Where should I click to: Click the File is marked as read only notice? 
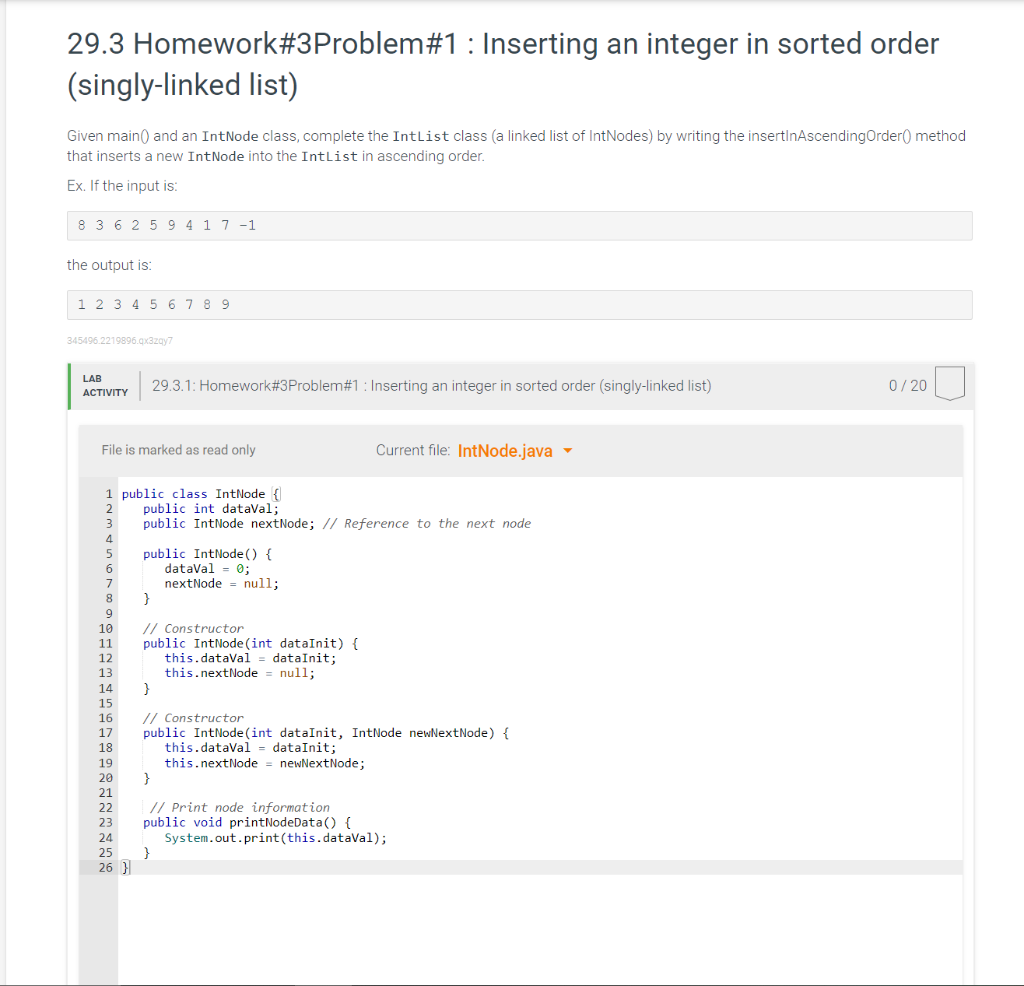pyautogui.click(x=178, y=451)
